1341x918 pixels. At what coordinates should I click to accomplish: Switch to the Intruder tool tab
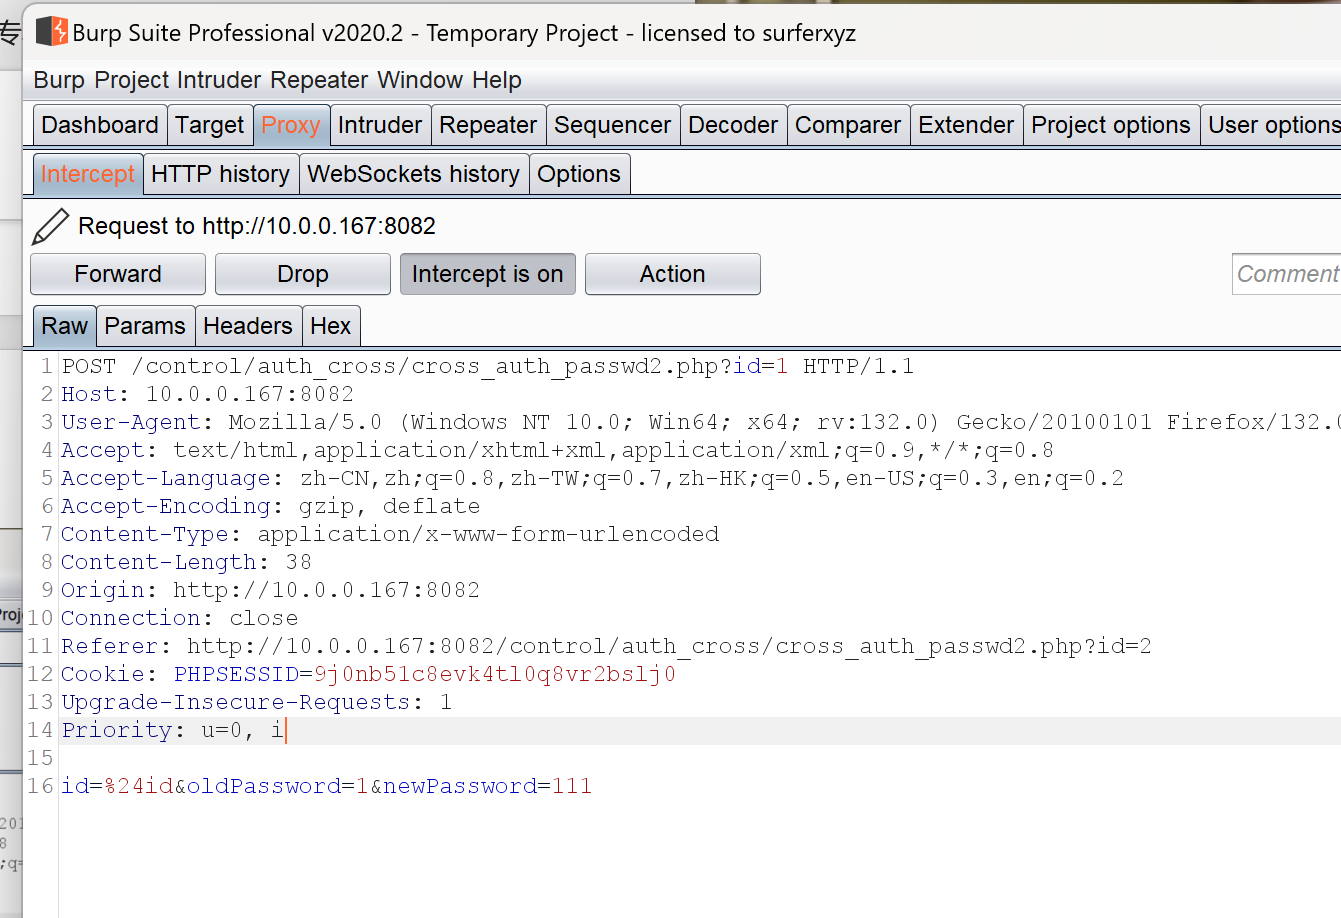click(x=380, y=125)
